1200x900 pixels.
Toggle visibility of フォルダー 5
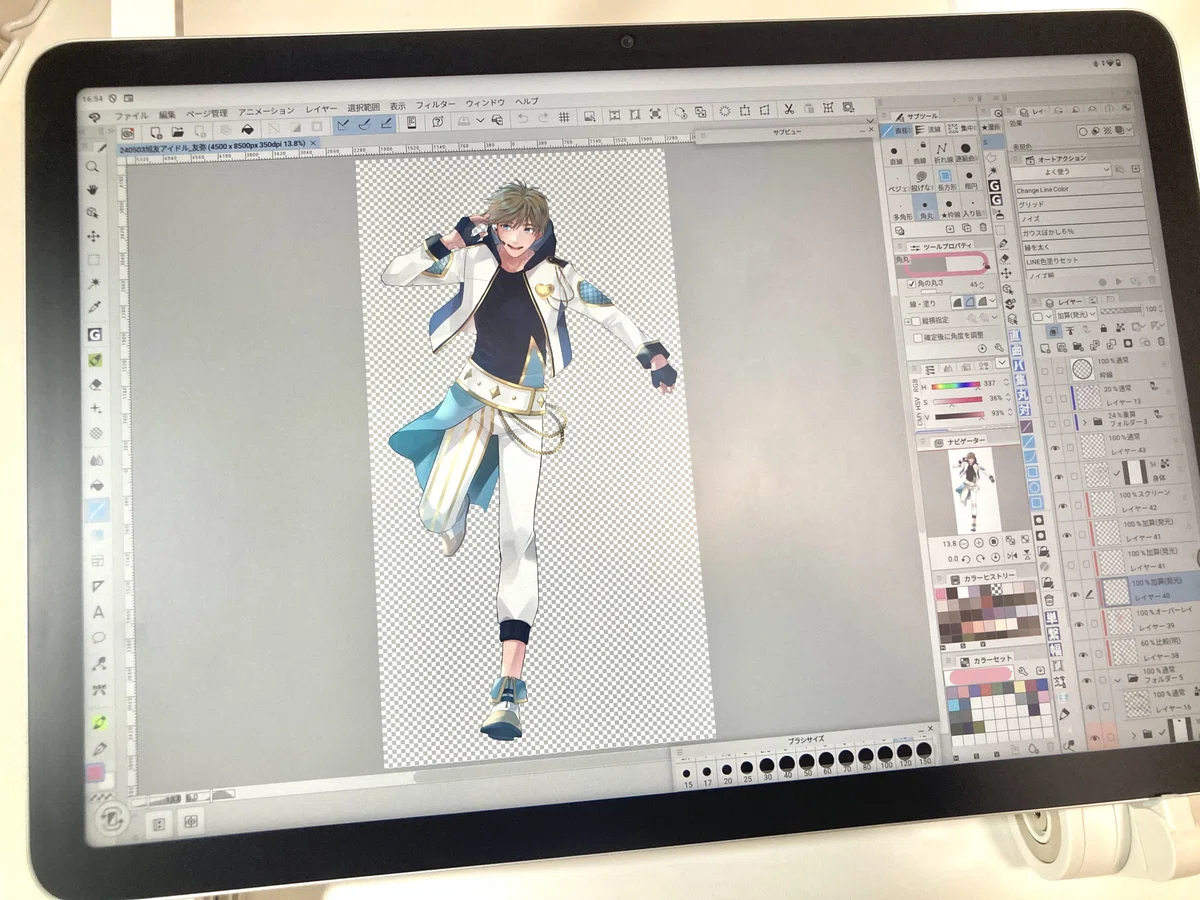point(1087,682)
